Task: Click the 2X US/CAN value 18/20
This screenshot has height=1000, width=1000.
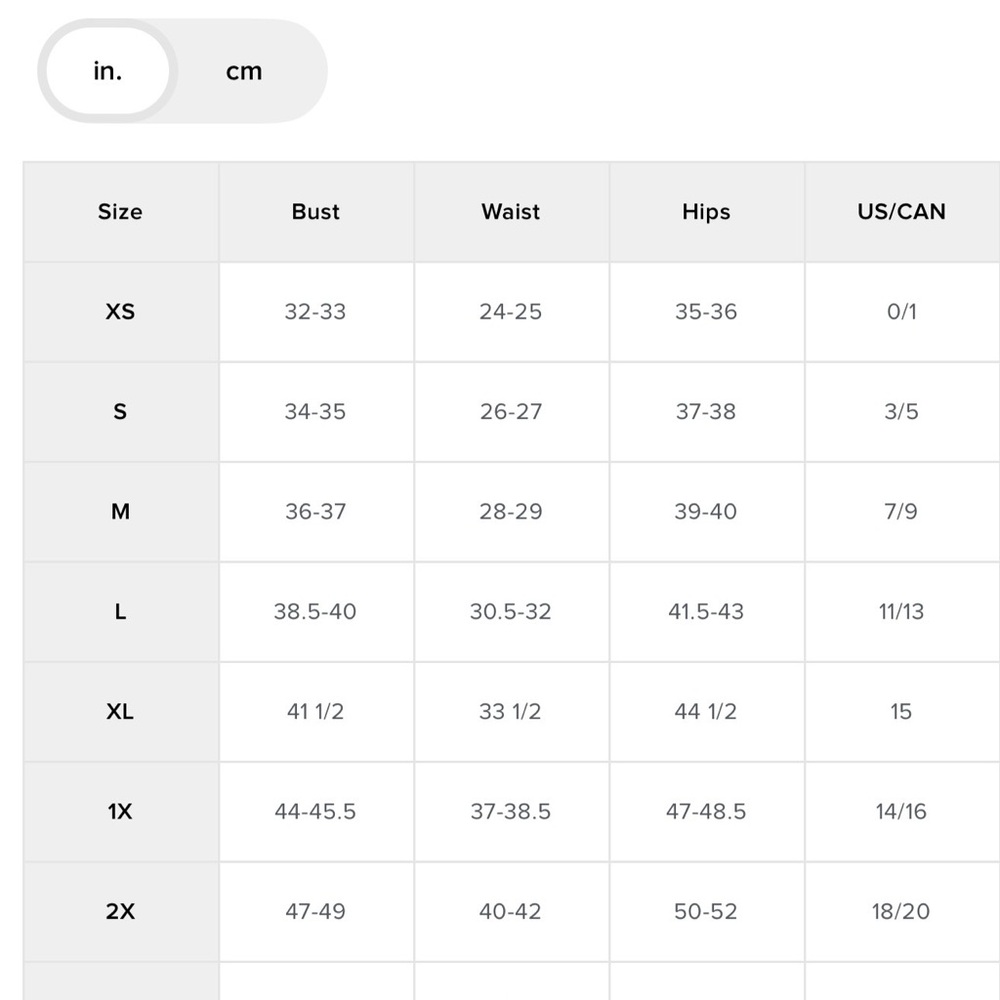Action: click(901, 912)
